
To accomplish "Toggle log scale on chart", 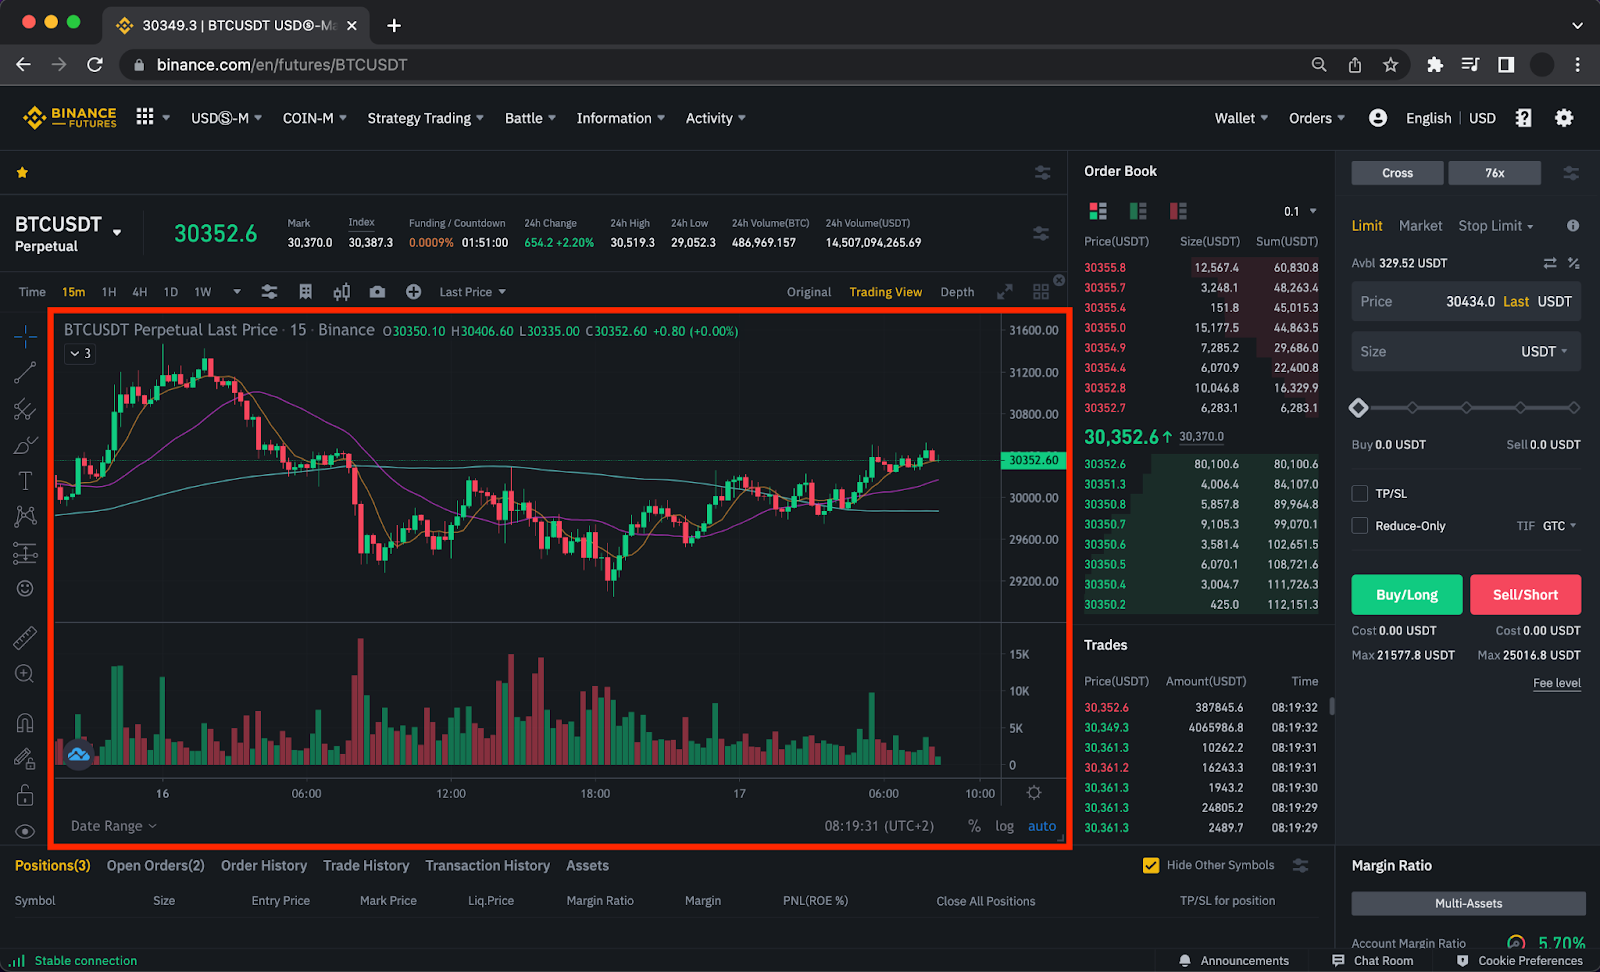I will click(x=1004, y=826).
